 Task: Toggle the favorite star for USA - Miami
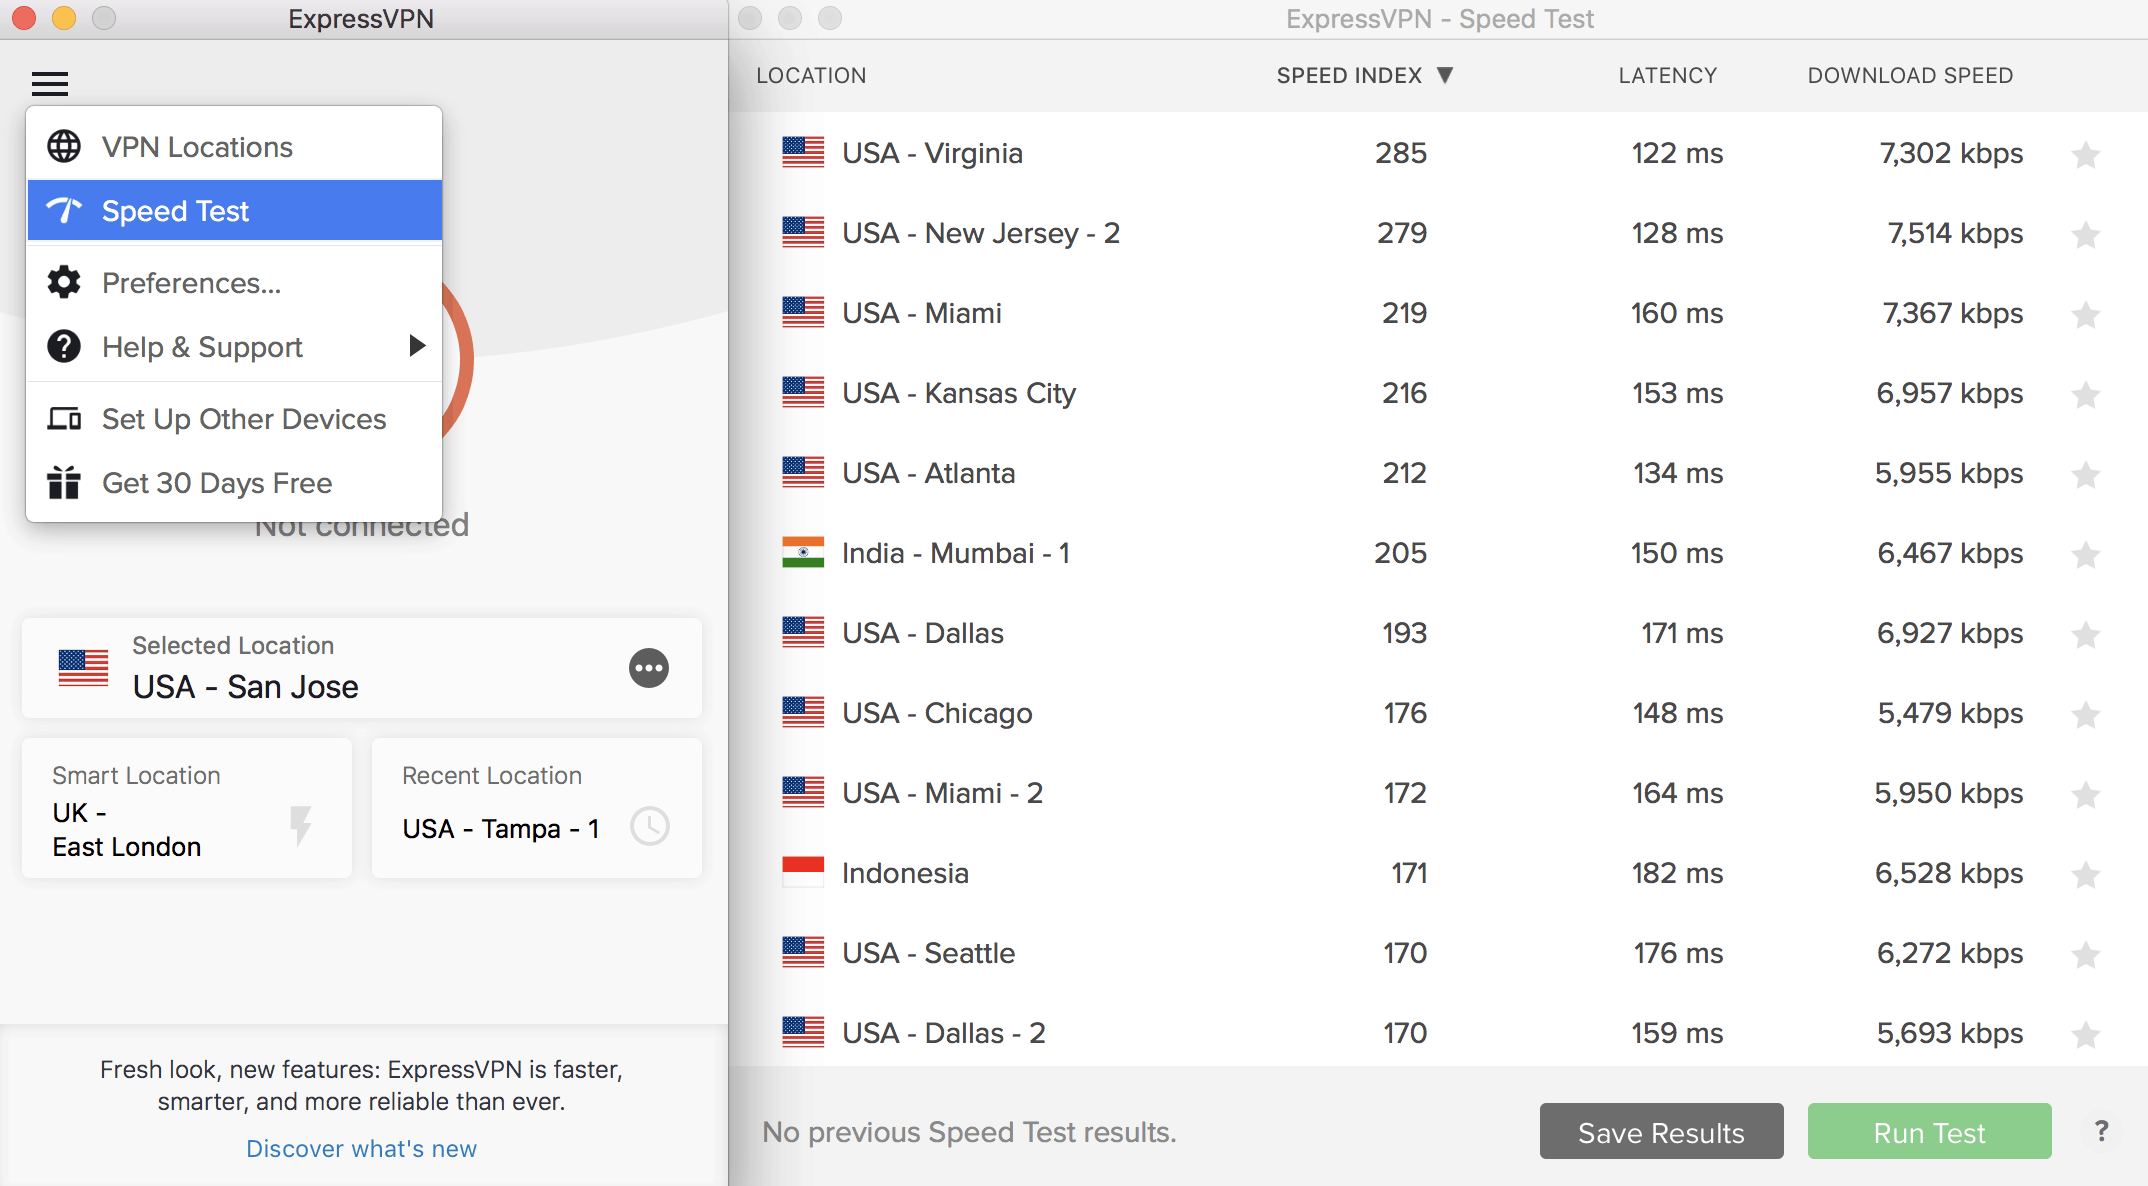[x=2086, y=314]
